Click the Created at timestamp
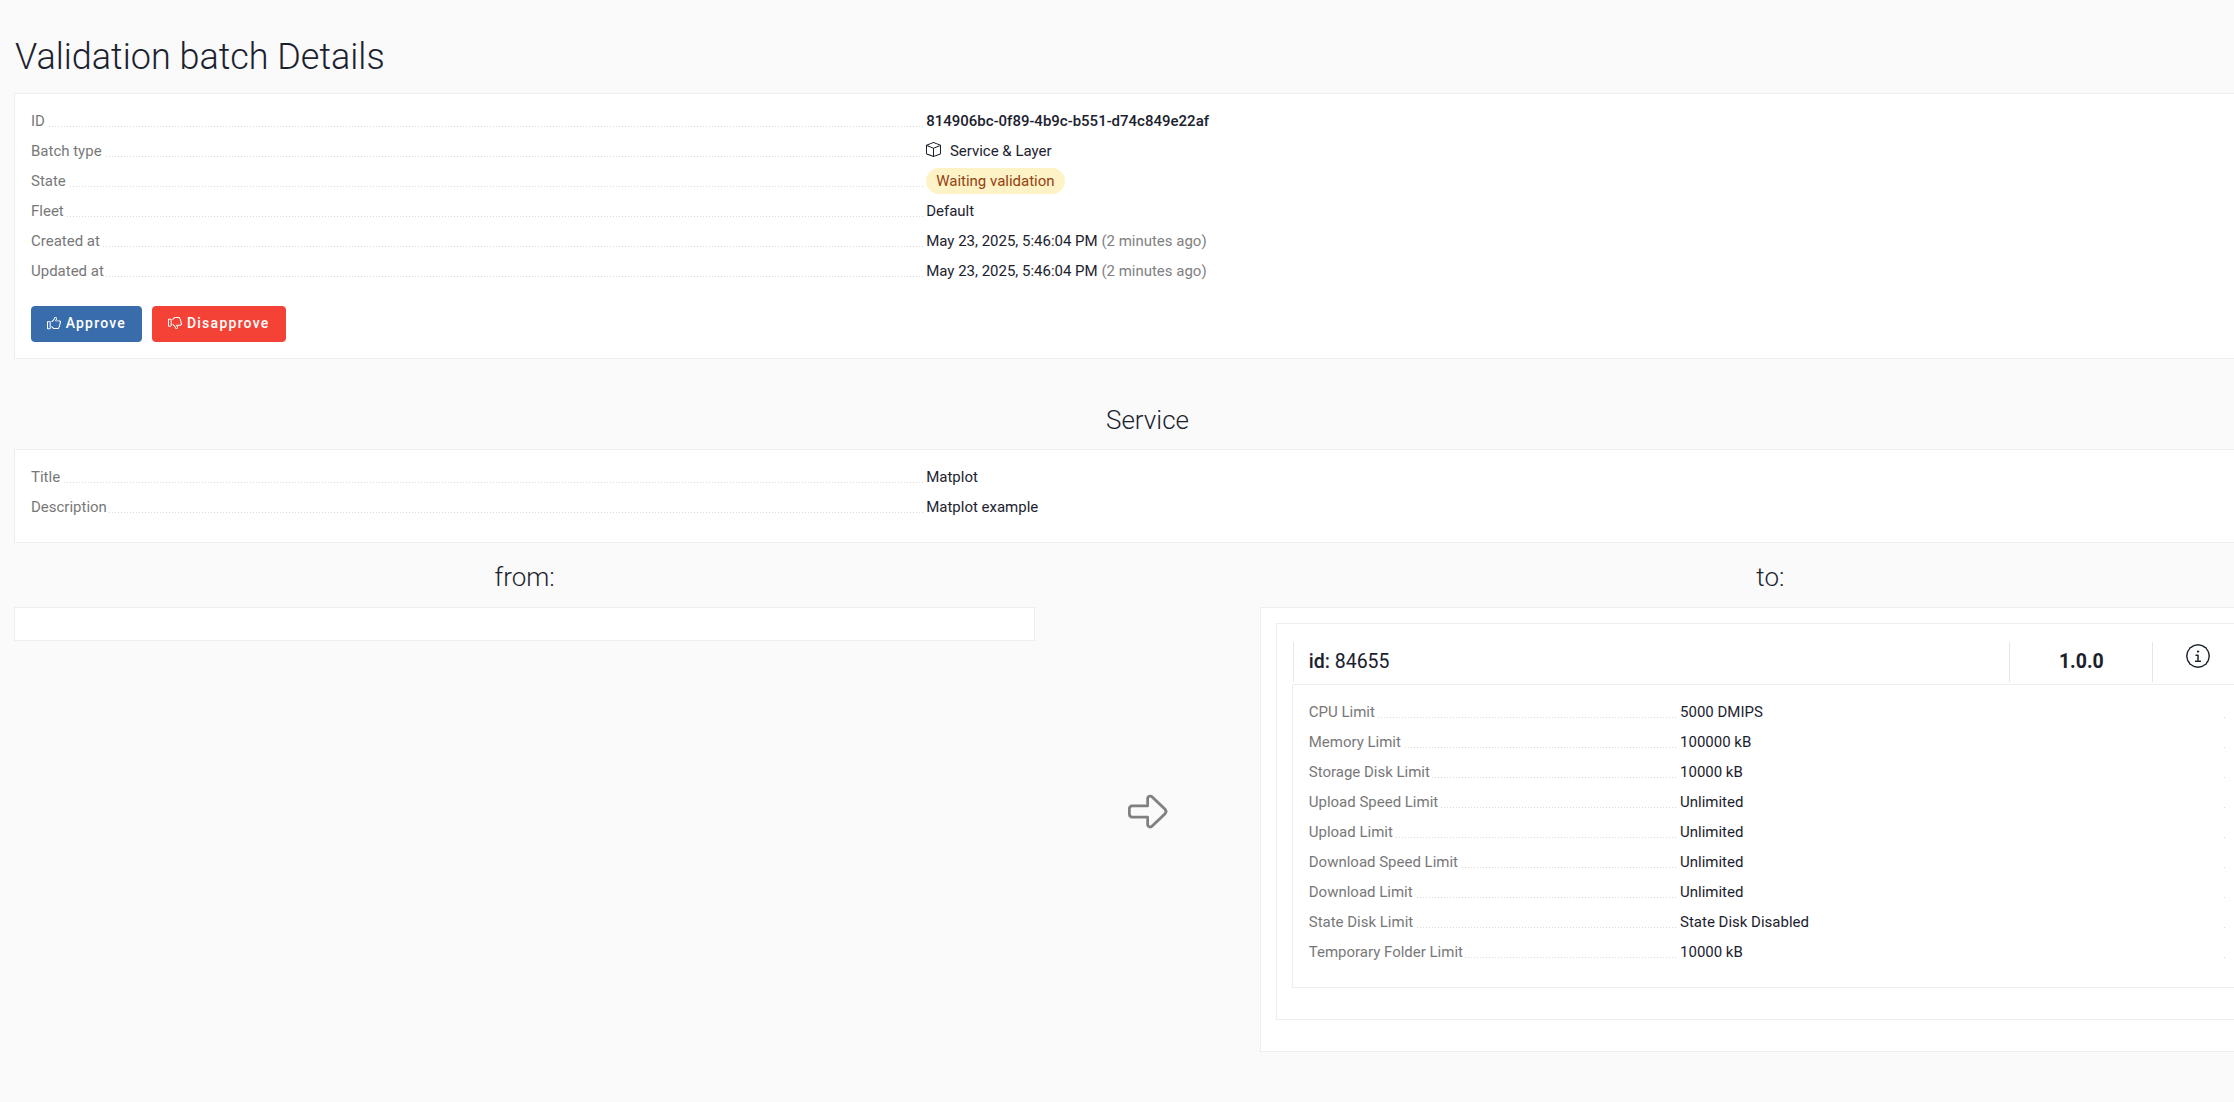Viewport: 2234px width, 1102px height. (1011, 241)
